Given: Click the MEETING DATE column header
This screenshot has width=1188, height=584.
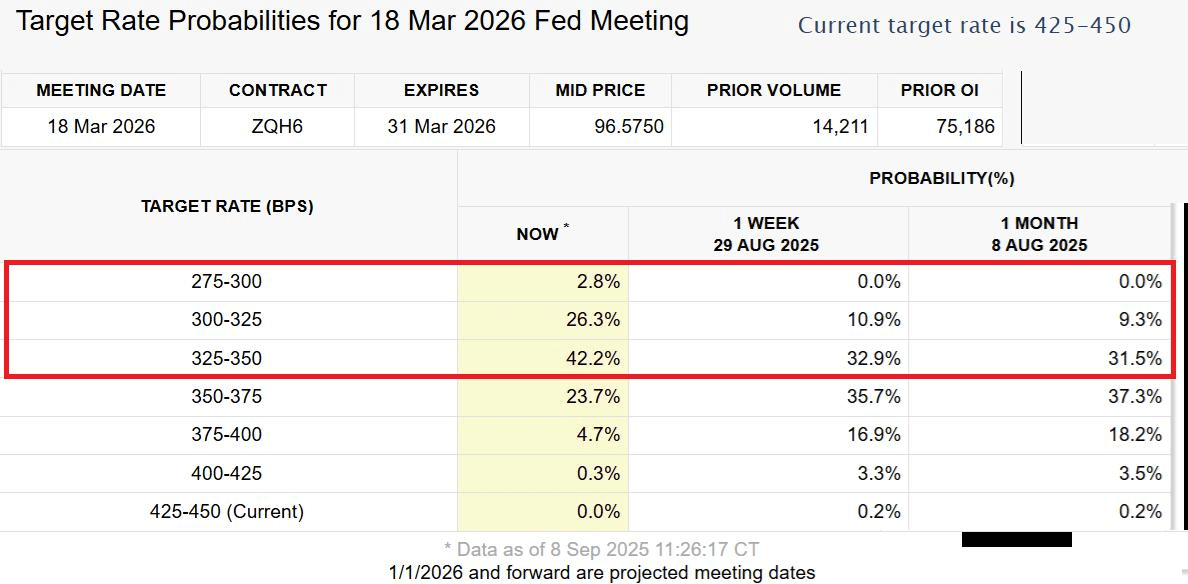Looking at the screenshot, I should point(101,90).
